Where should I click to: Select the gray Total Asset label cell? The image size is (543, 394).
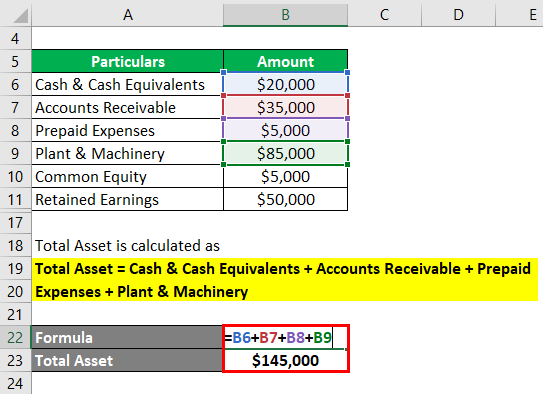tap(127, 360)
